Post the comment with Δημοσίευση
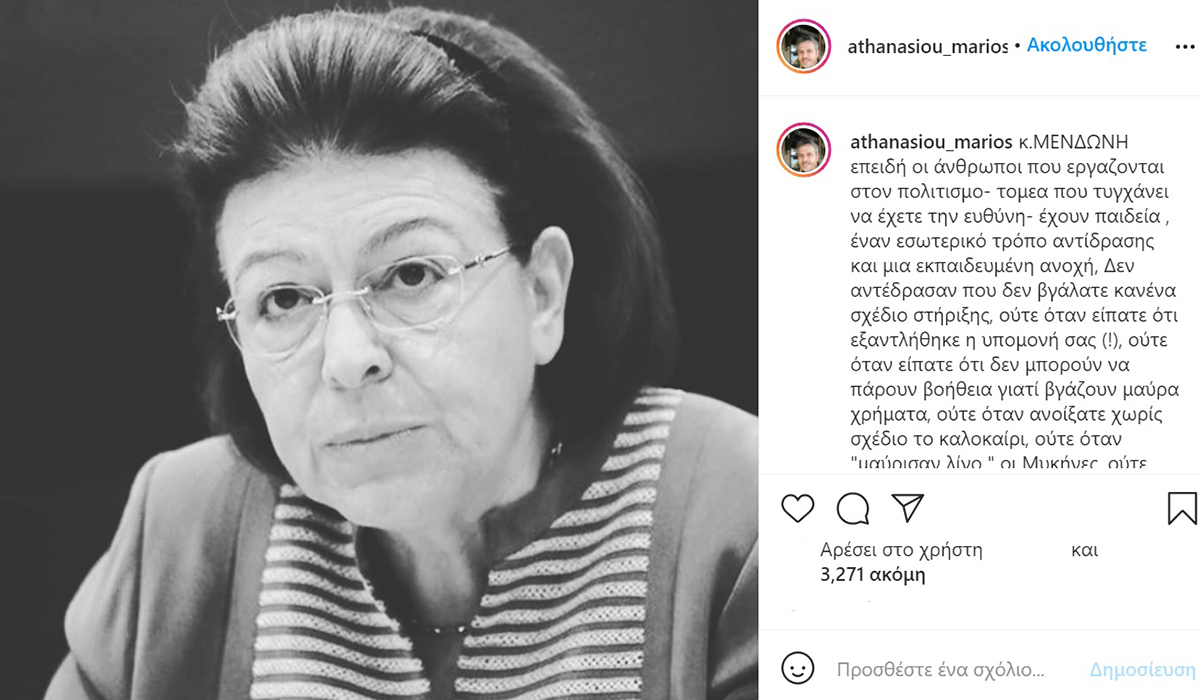The width and height of the screenshot is (1200, 700). [x=1142, y=669]
